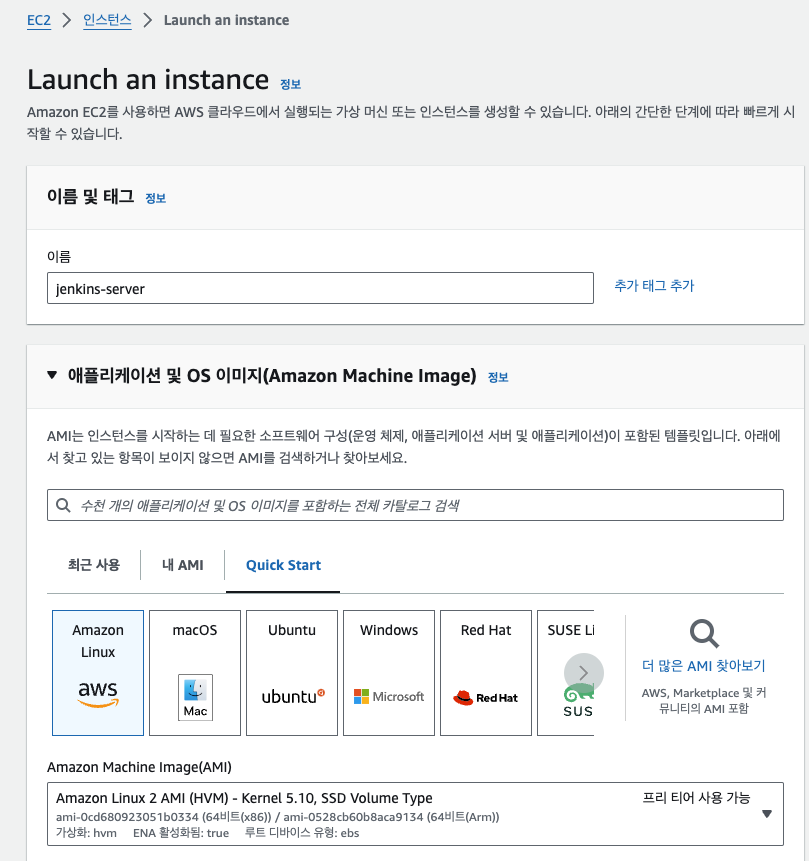Screen dimensions: 809x861
Task: Click the Amazon Machine Image(AMI) label
Action: (x=139, y=767)
